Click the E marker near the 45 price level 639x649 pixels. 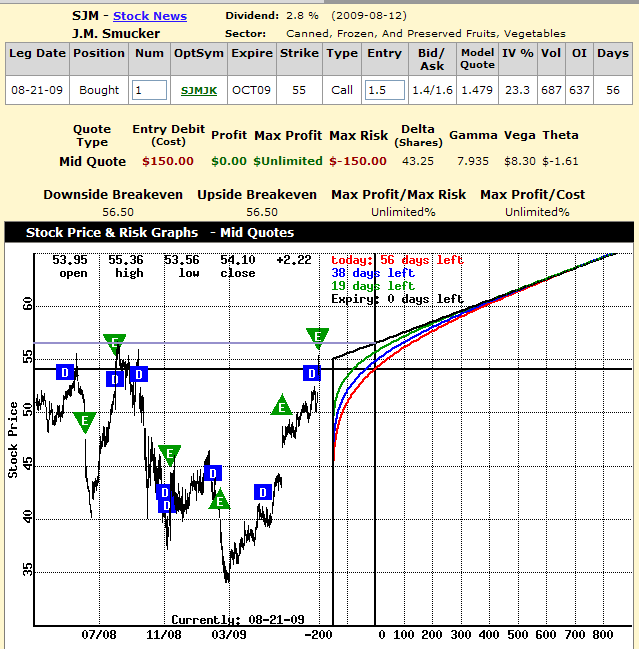pyautogui.click(x=169, y=455)
